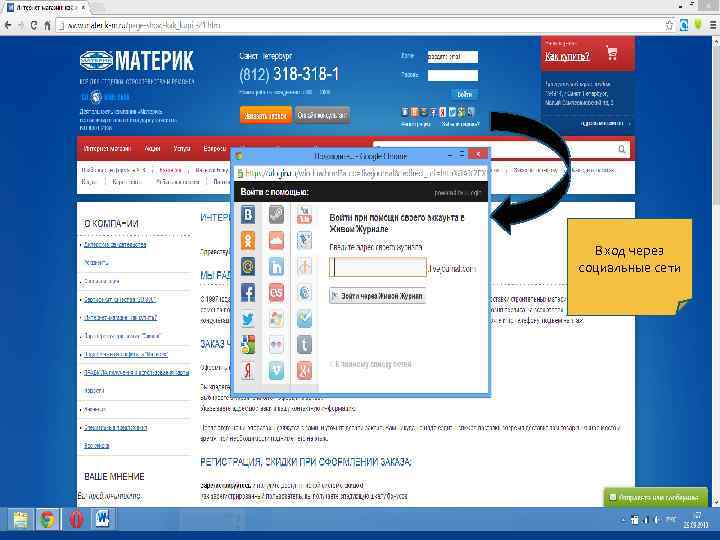Open the Акции menu item
The width and height of the screenshot is (720, 540).
(x=152, y=148)
